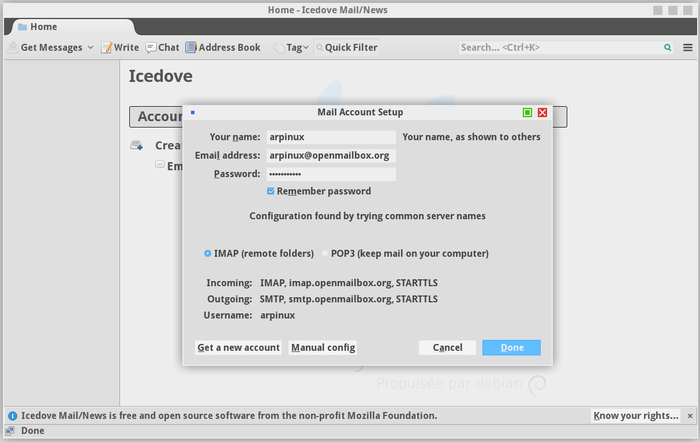Click the Username arpinux value
Image resolution: width=700 pixels, height=442 pixels.
click(277, 315)
